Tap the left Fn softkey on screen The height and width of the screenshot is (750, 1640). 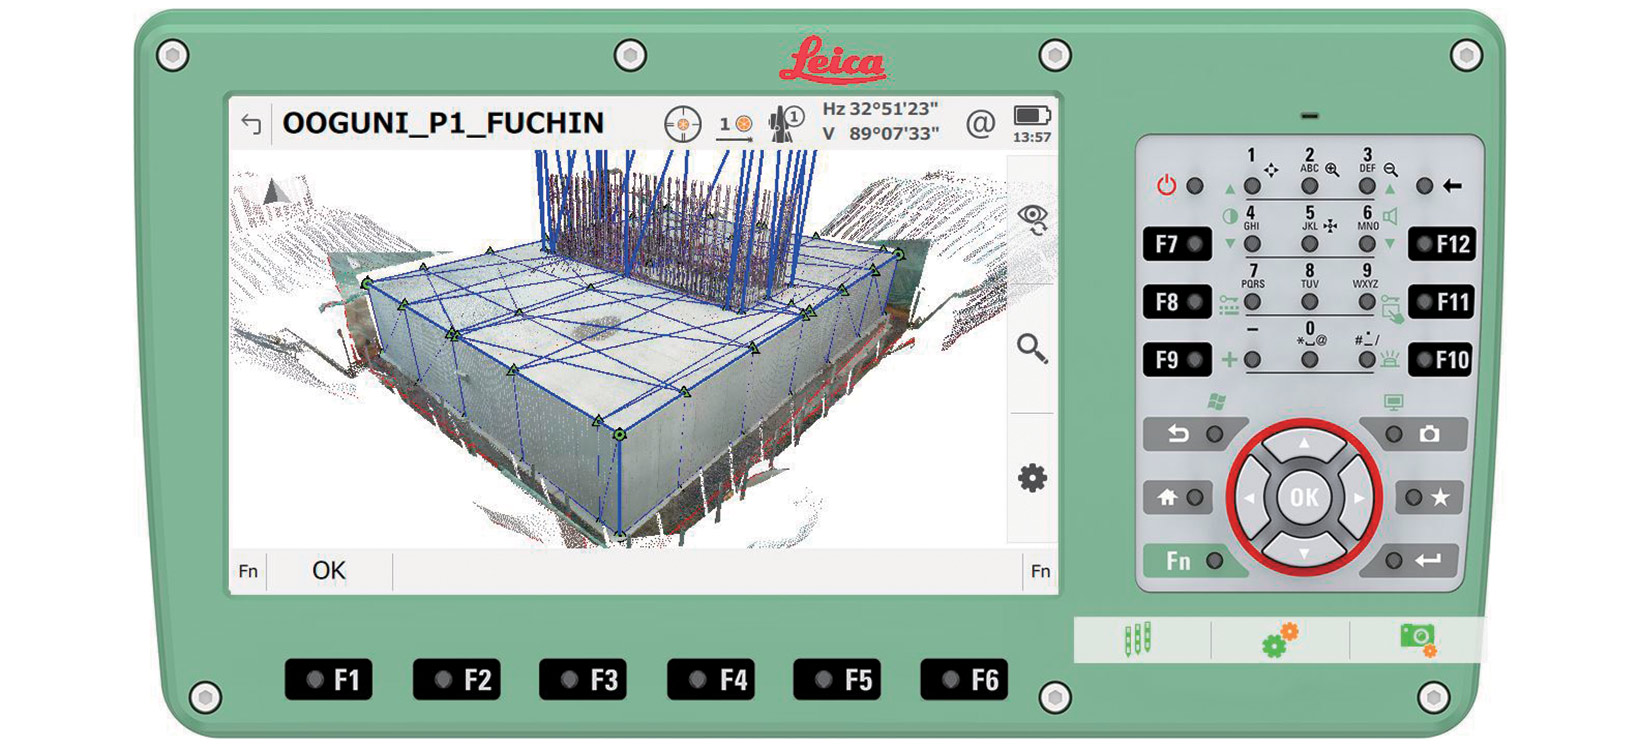pos(248,571)
